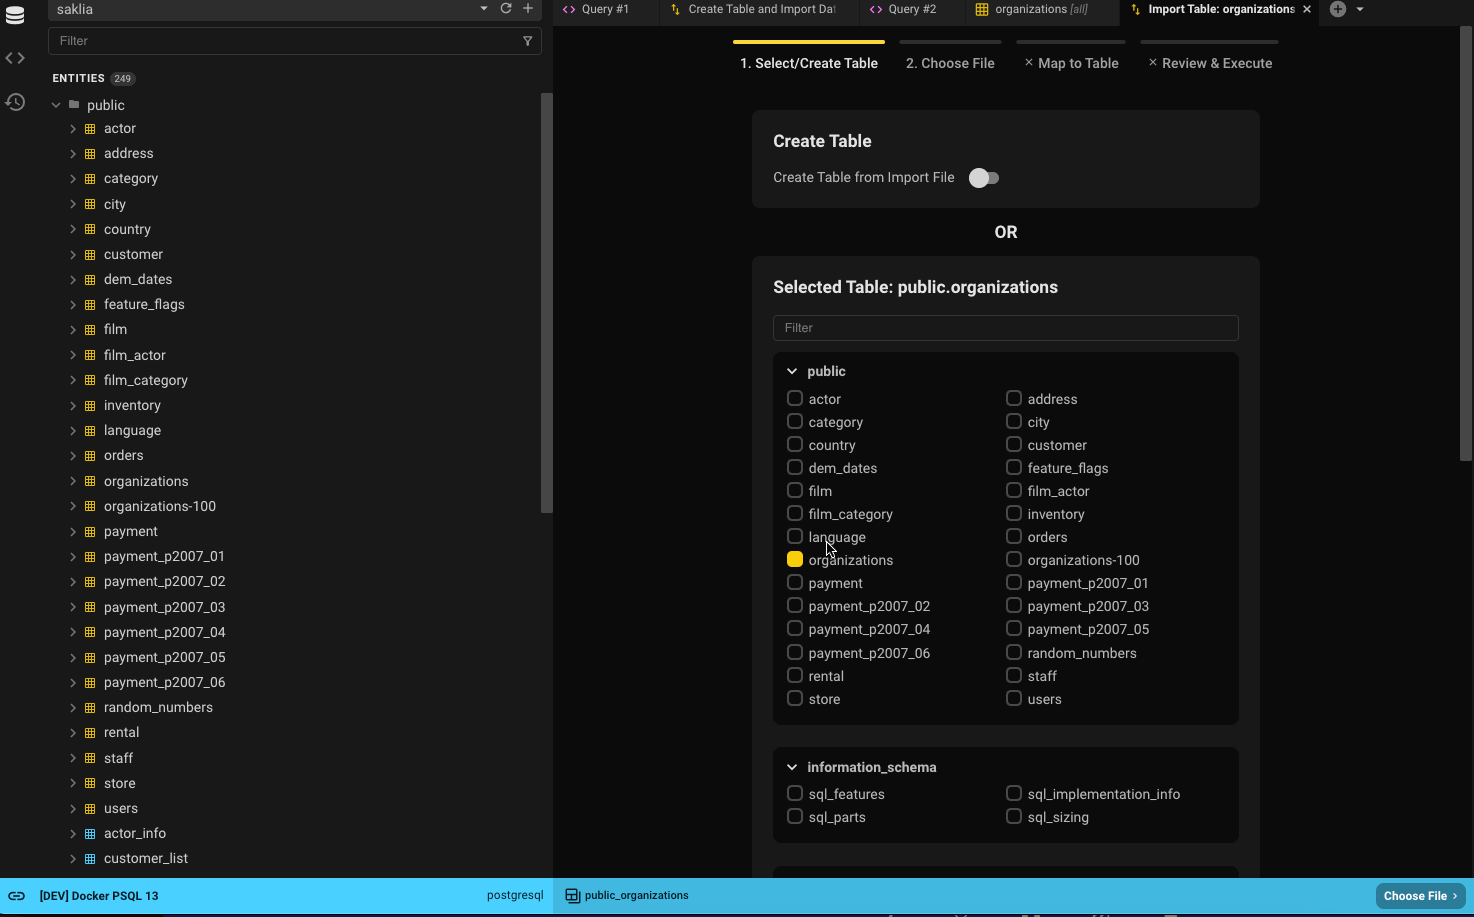Click the table icon next to feature_flags
Image resolution: width=1474 pixels, height=917 pixels.
click(90, 305)
